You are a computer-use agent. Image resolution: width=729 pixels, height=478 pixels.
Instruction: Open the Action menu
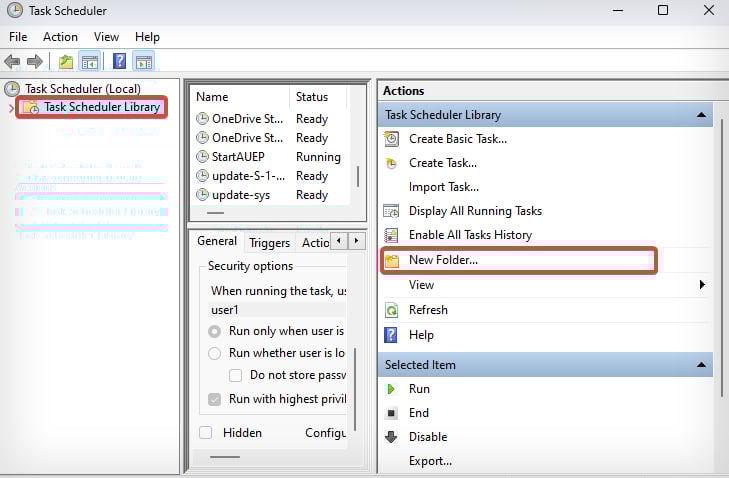pos(60,37)
